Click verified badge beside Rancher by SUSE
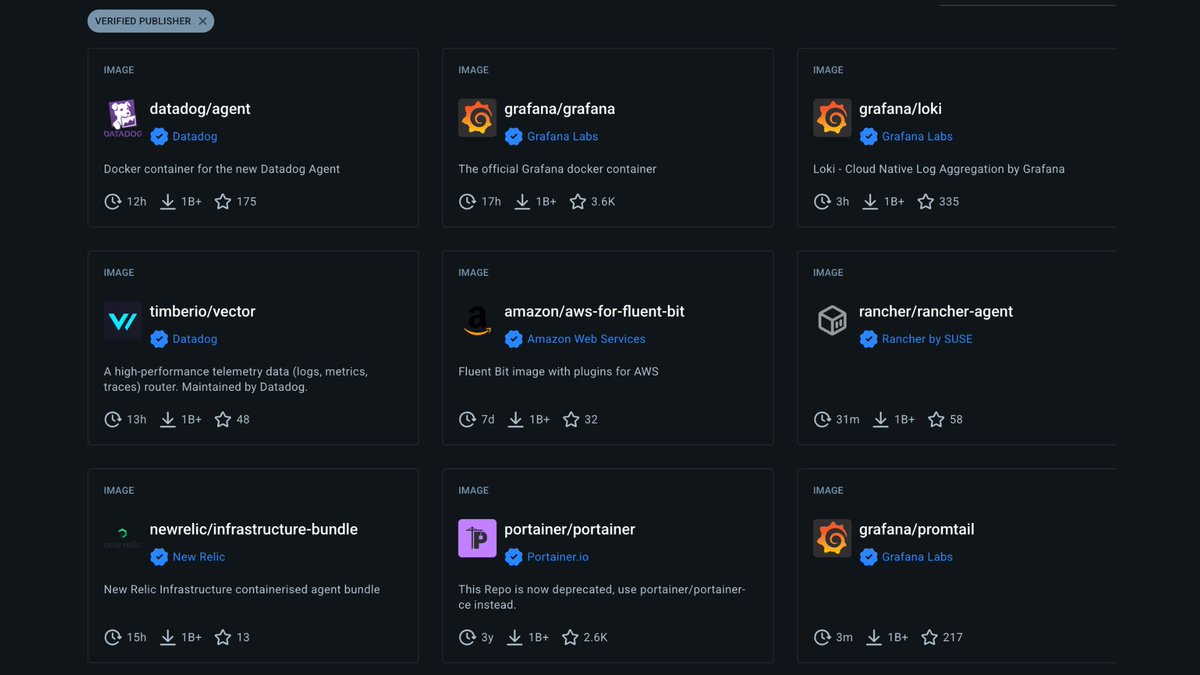Screen dimensions: 1200x675 click(x=868, y=339)
